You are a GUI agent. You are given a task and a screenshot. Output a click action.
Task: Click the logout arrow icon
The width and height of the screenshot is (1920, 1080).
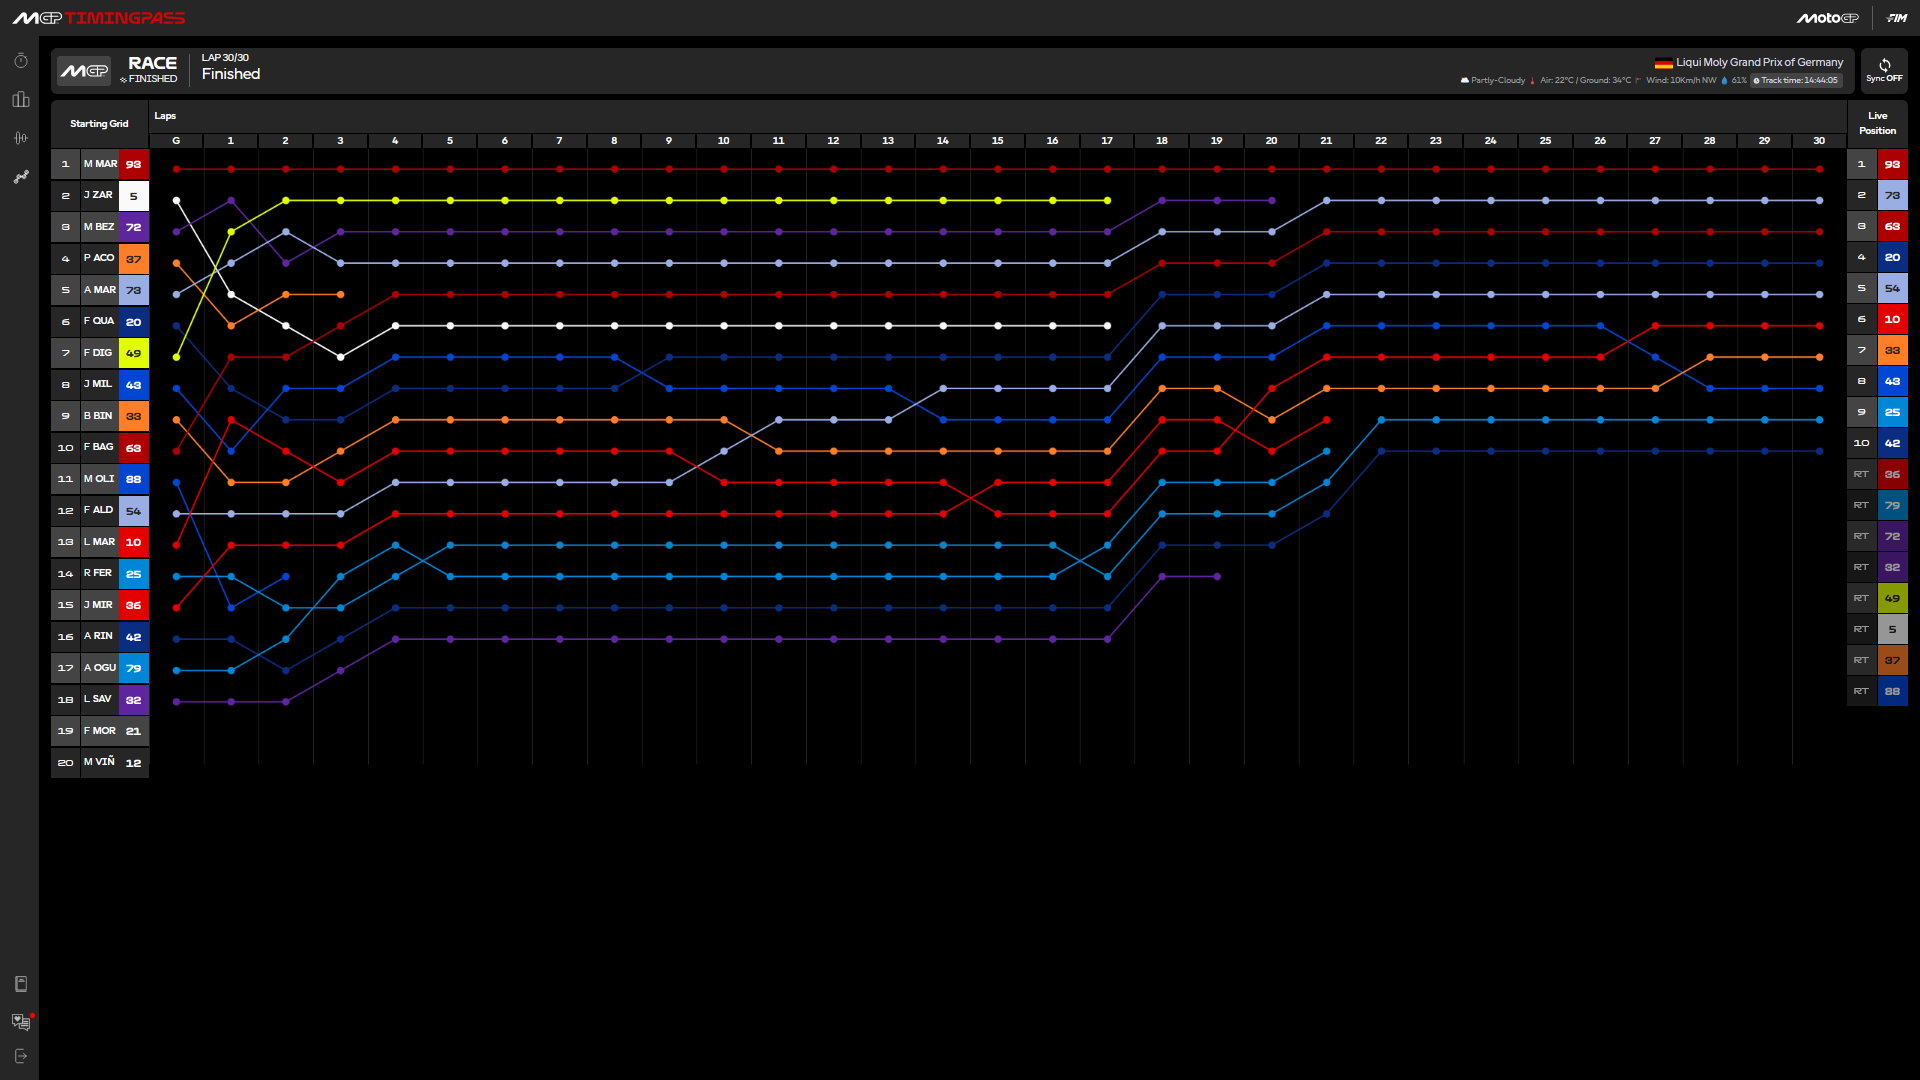tap(20, 1056)
